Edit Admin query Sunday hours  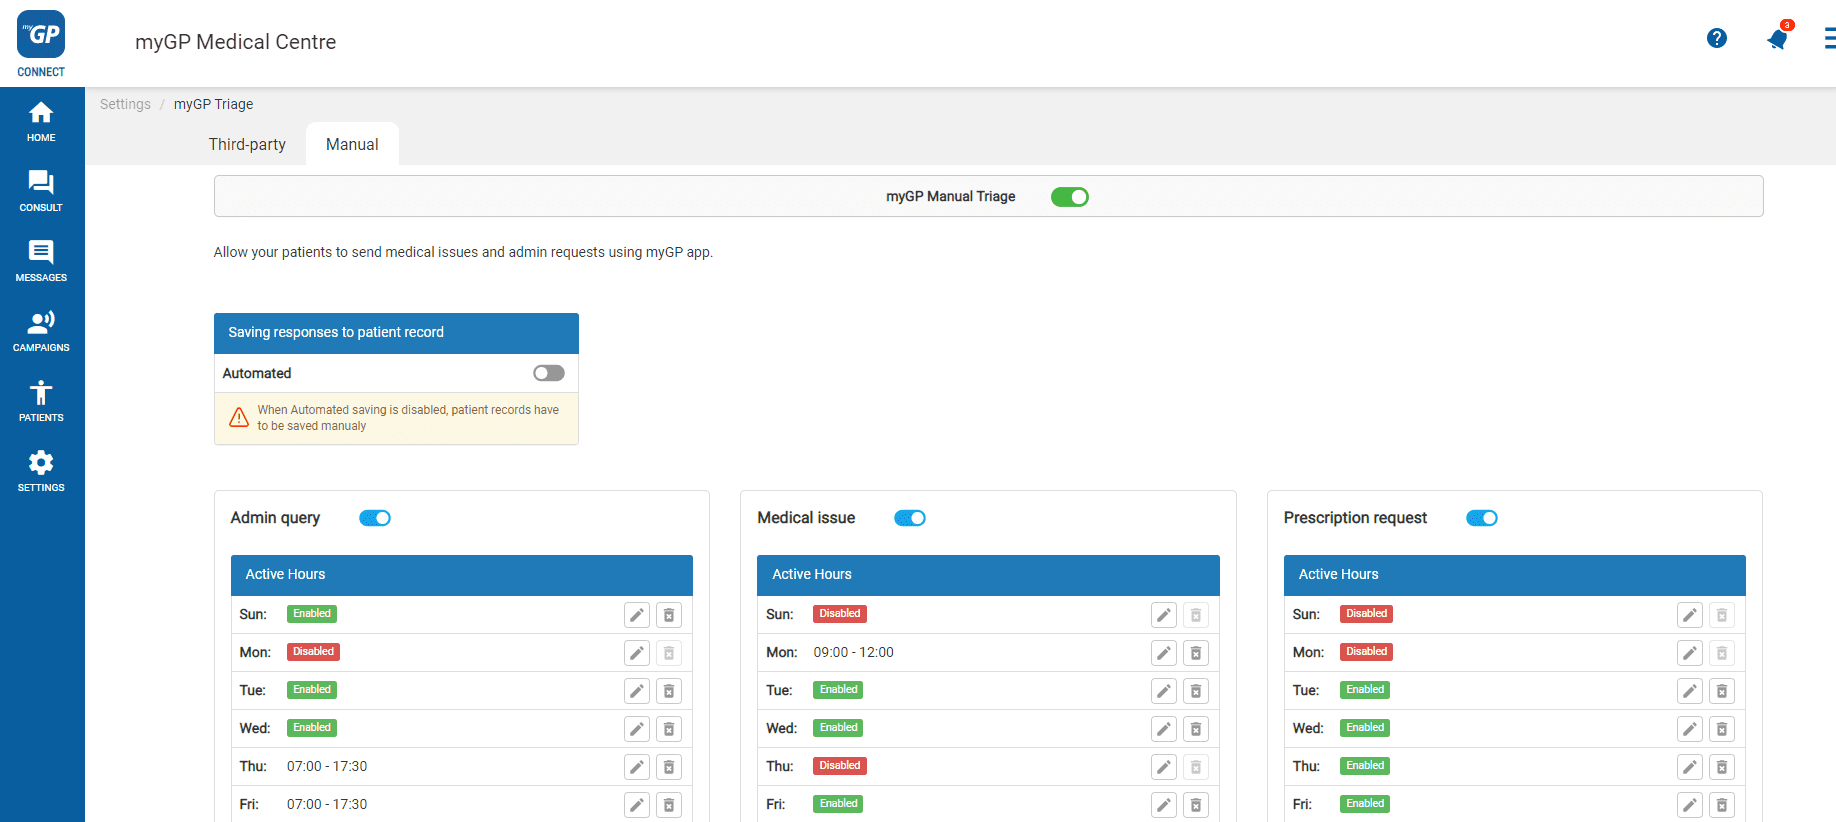637,615
